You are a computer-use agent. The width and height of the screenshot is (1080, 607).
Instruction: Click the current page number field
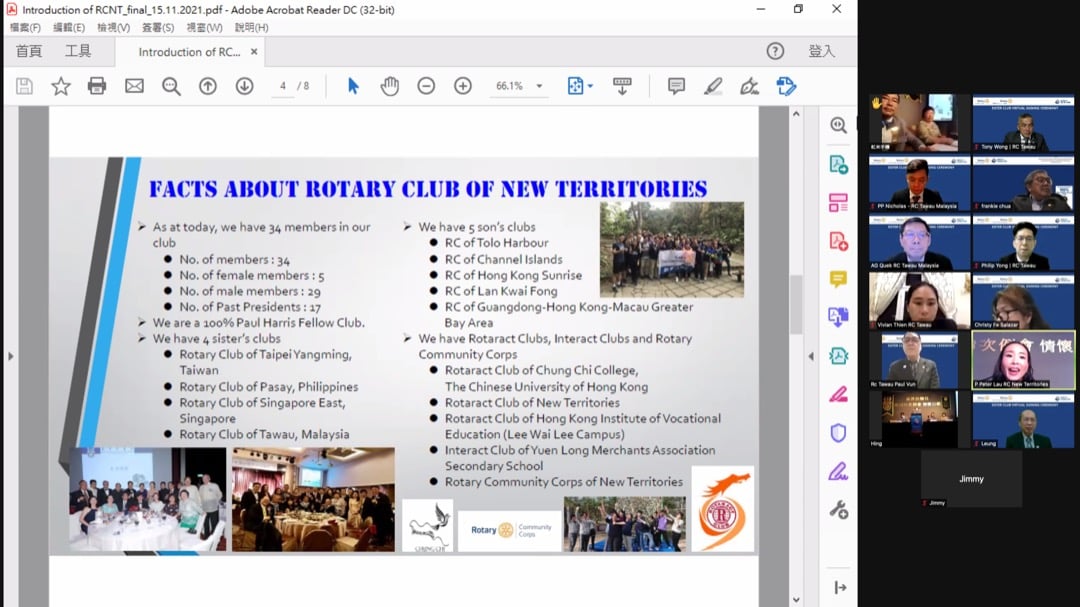click(x=283, y=86)
